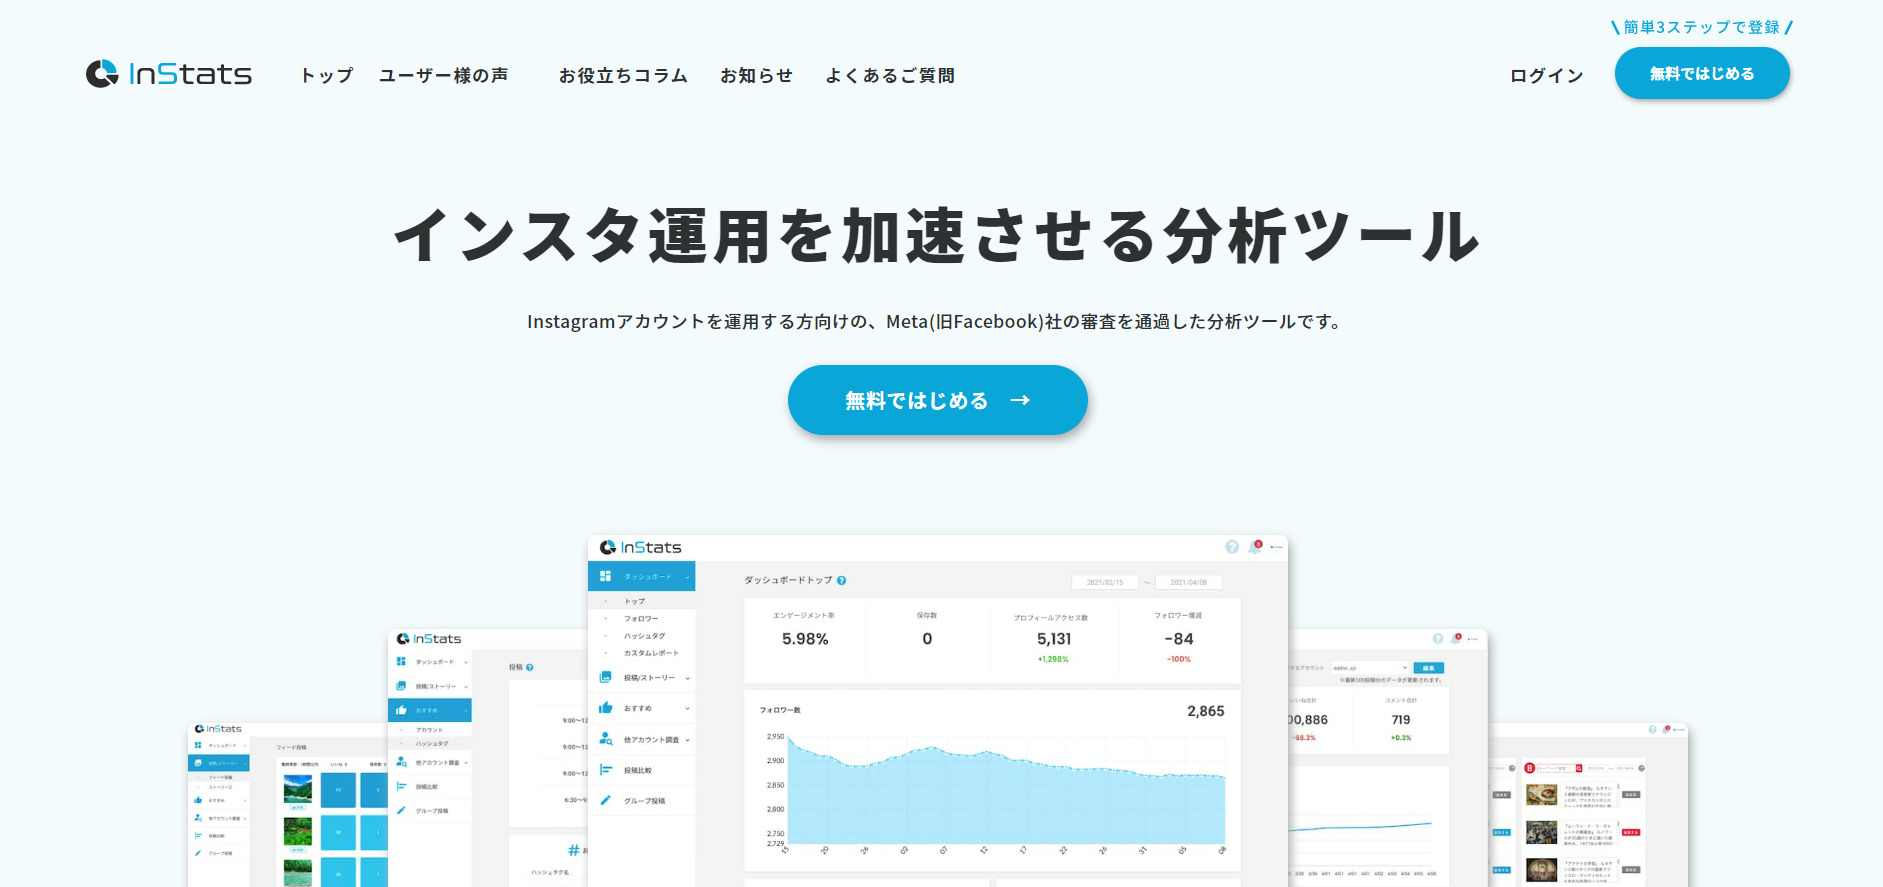Click the arrow icon on the hero 無料ではじめる button
1883x887 pixels.
(1020, 400)
